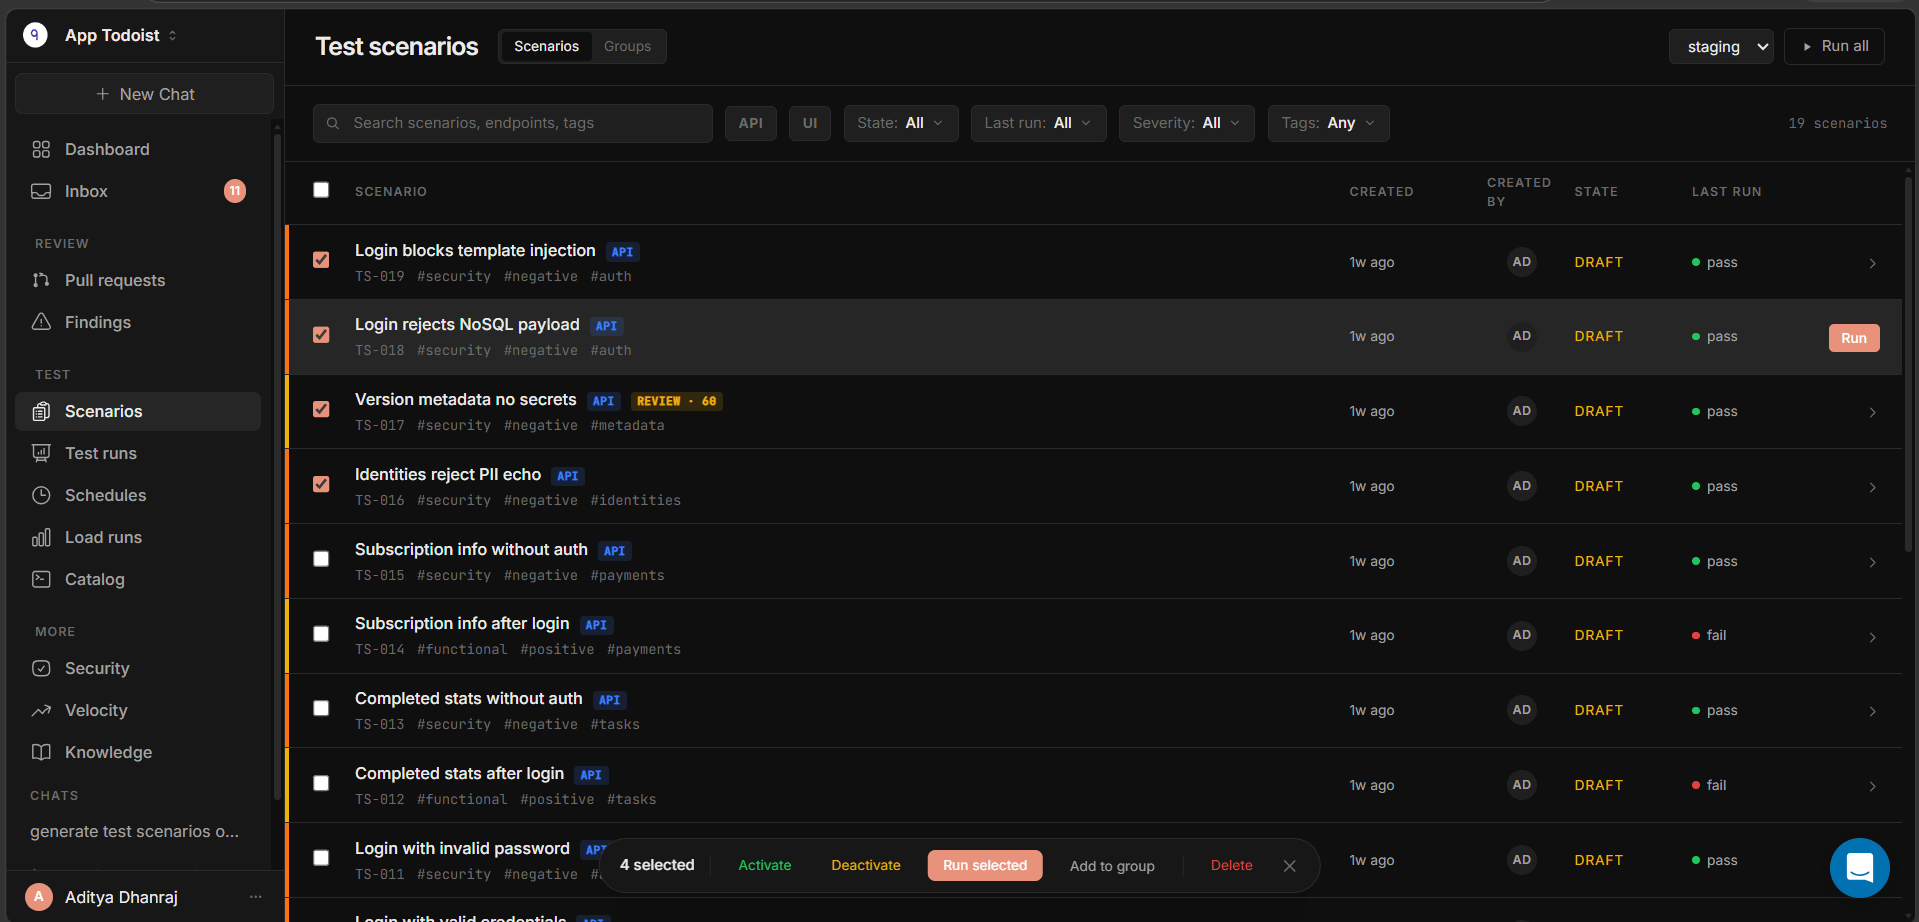Filter scenarios by the API type chip
Image resolution: width=1919 pixels, height=922 pixels.
point(751,123)
